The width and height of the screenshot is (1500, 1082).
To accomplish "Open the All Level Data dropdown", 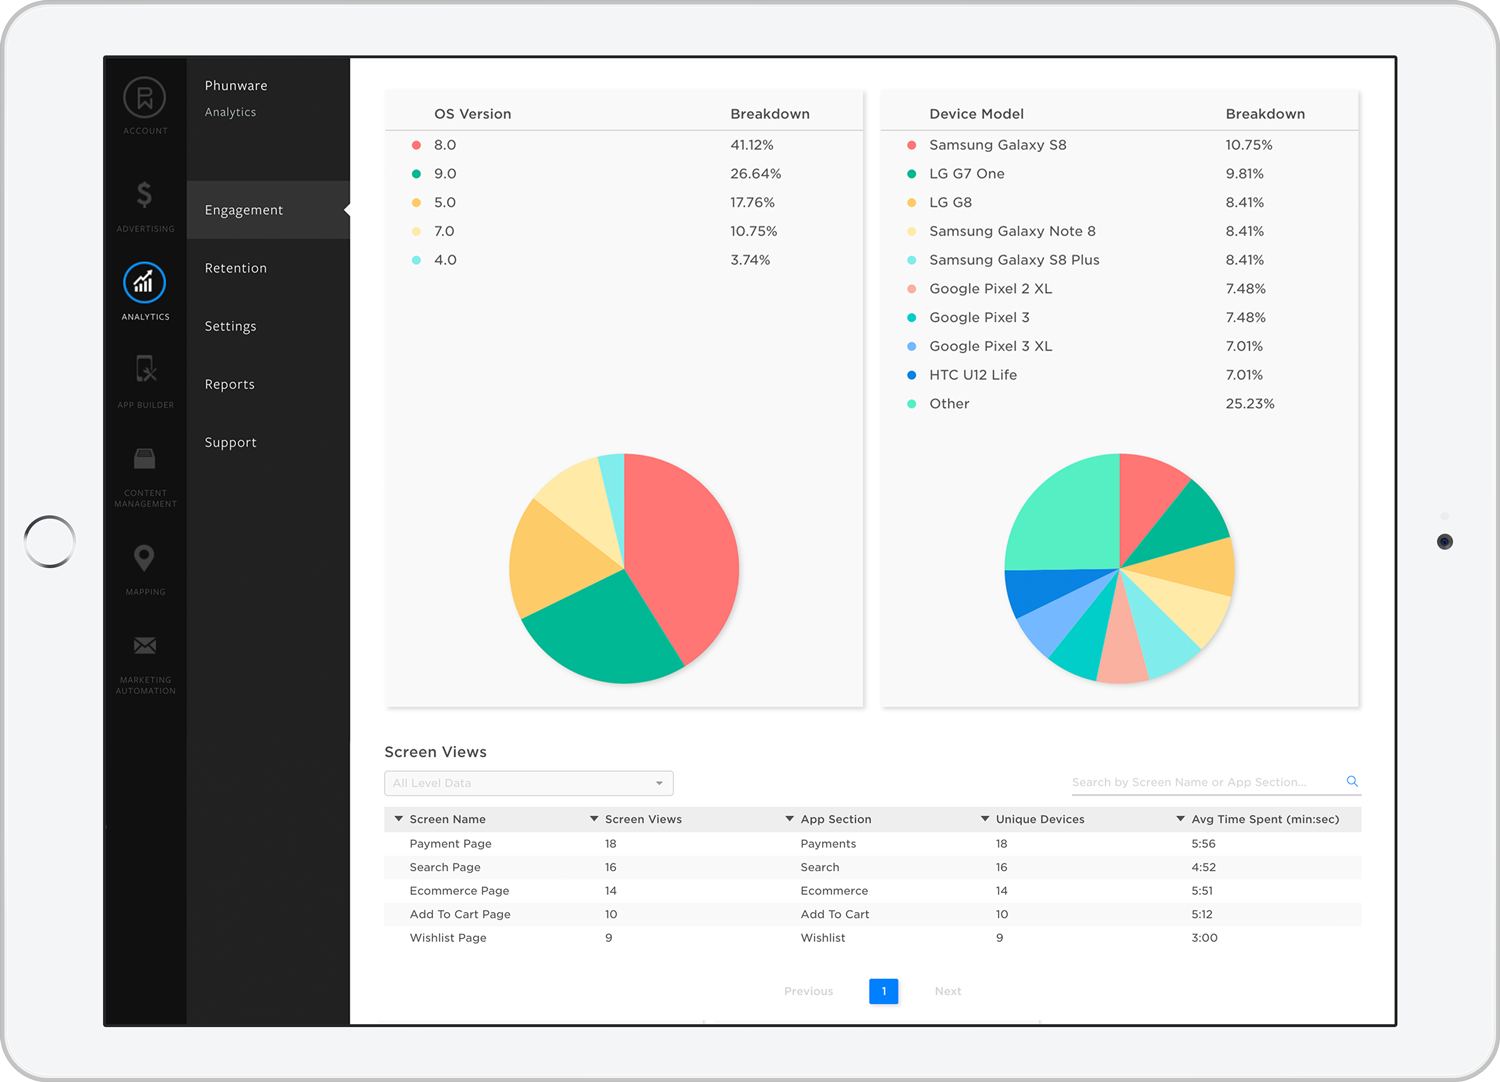I will click(x=528, y=783).
